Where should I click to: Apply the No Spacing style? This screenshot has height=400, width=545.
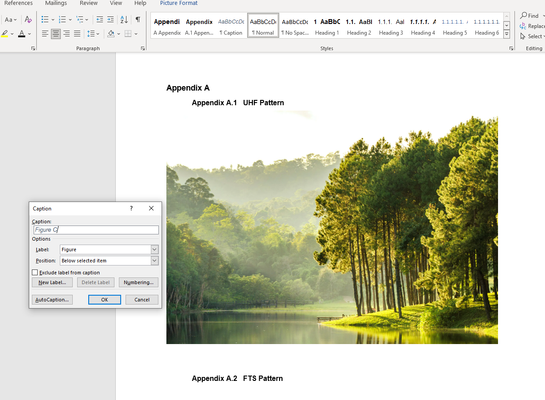click(x=295, y=27)
